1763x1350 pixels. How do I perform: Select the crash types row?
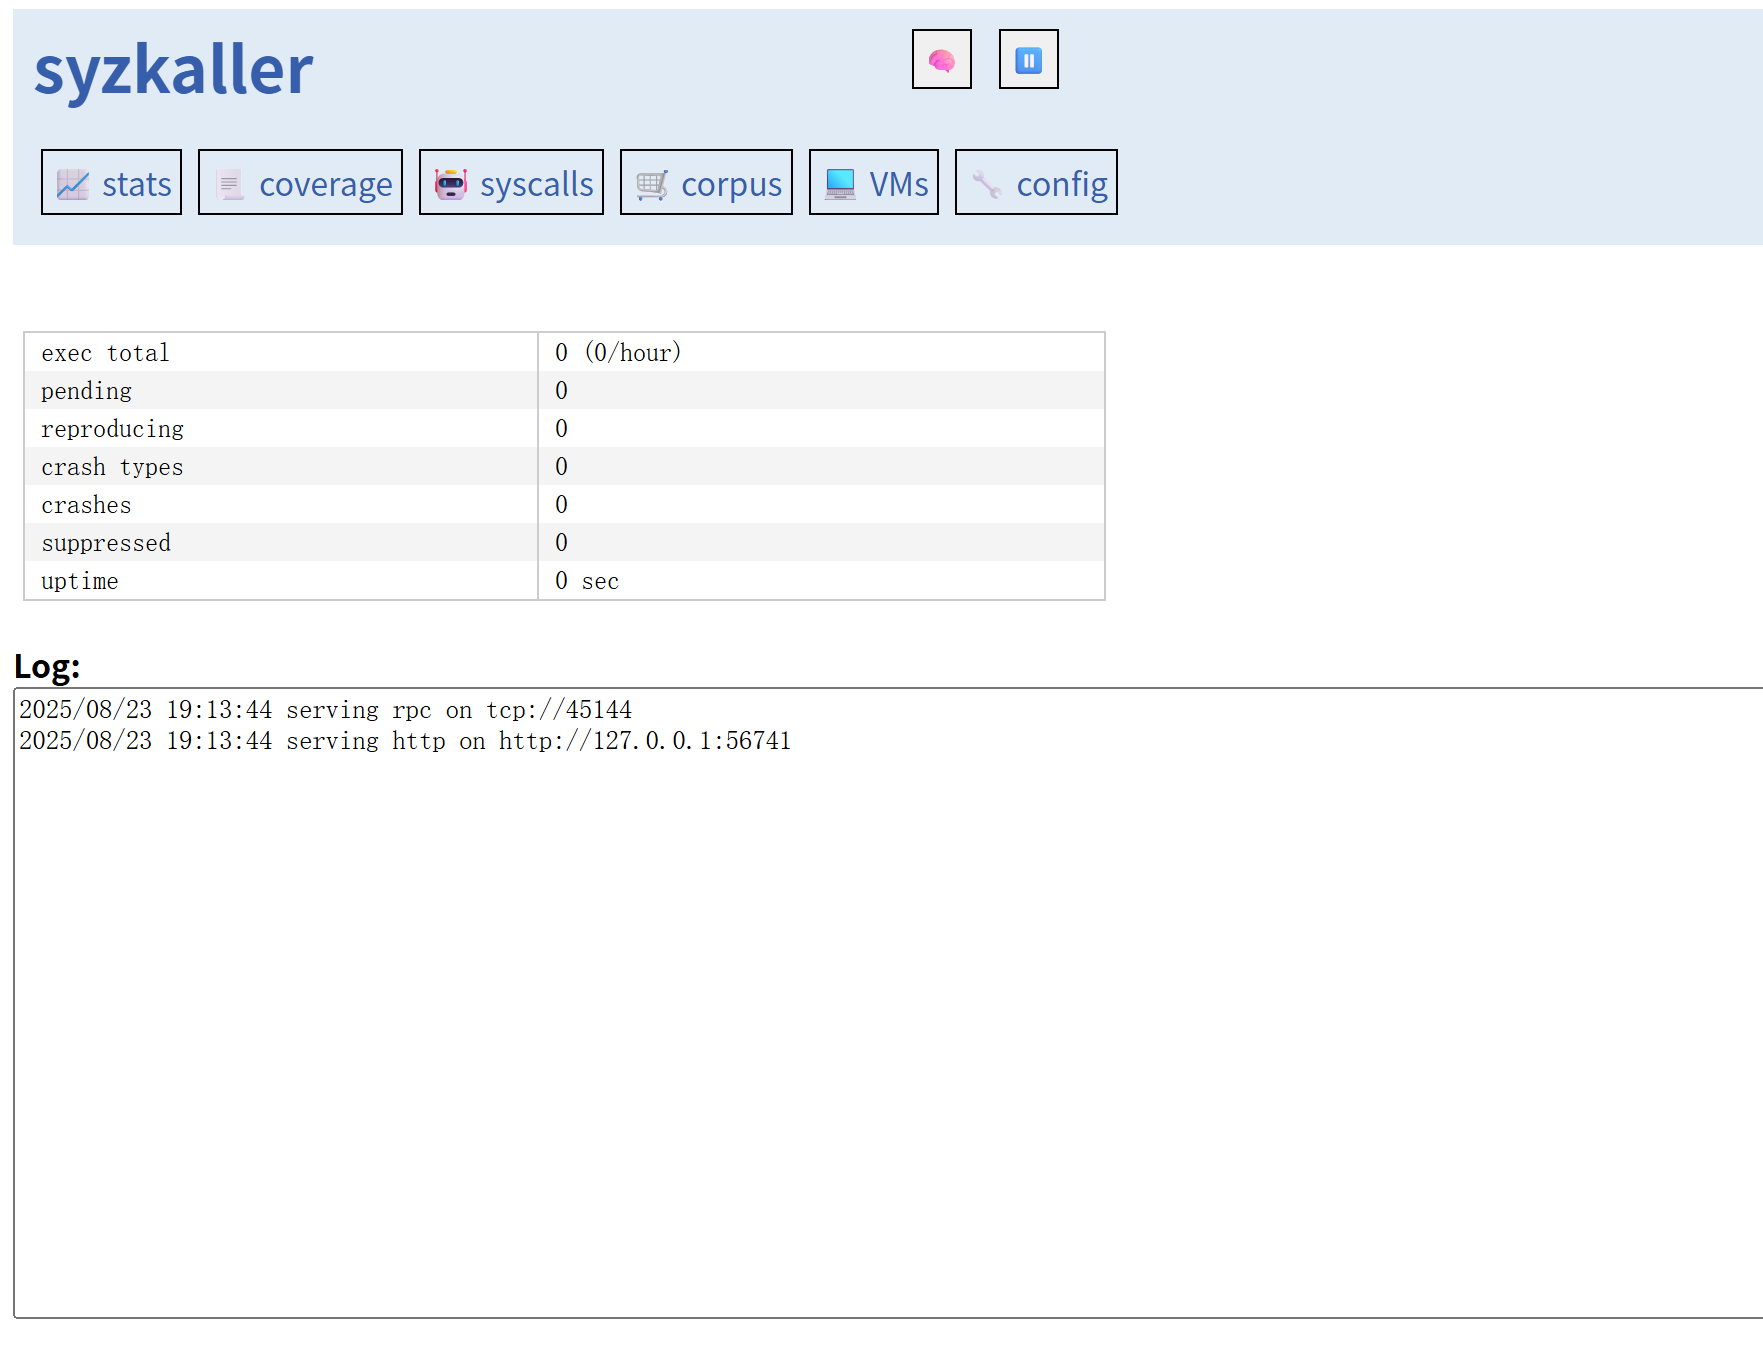[x=112, y=467]
